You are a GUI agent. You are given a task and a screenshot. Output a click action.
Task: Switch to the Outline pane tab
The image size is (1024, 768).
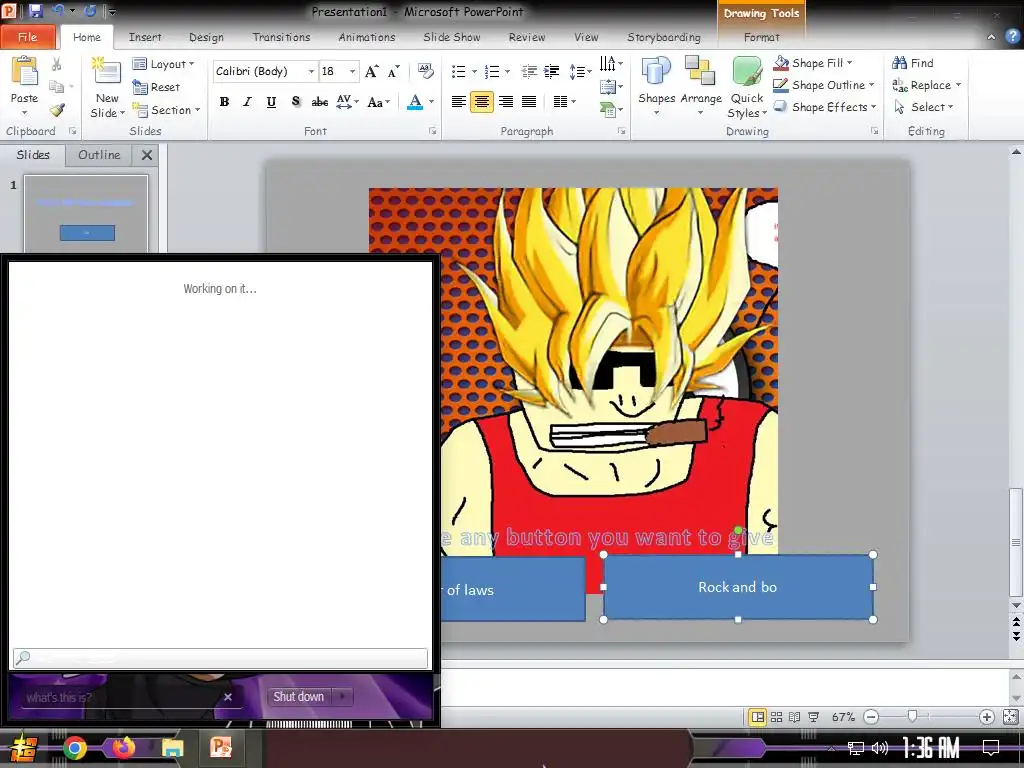pos(99,155)
